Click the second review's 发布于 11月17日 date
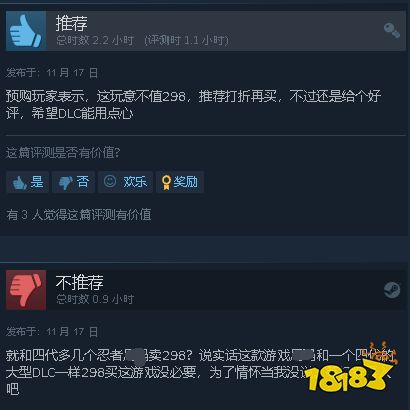The image size is (410, 410). click(x=52, y=332)
